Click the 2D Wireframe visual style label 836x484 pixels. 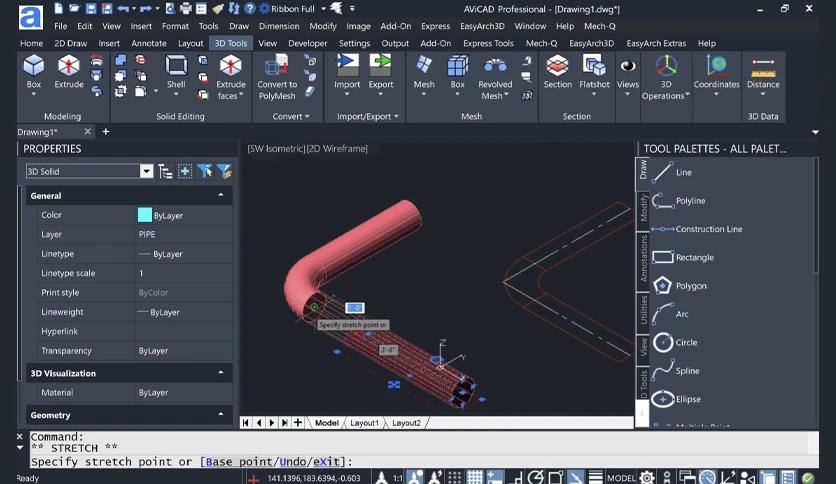click(337, 149)
